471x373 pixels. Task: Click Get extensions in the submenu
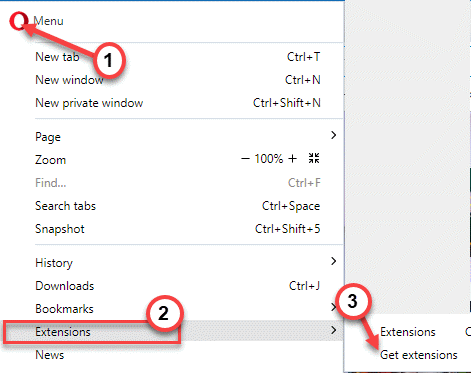click(x=419, y=355)
